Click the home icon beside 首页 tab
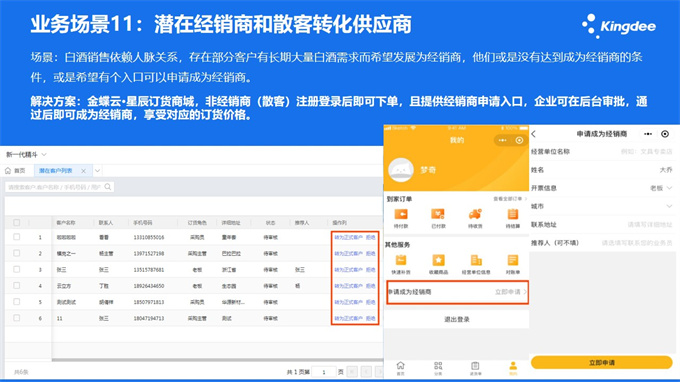 (x=8, y=171)
